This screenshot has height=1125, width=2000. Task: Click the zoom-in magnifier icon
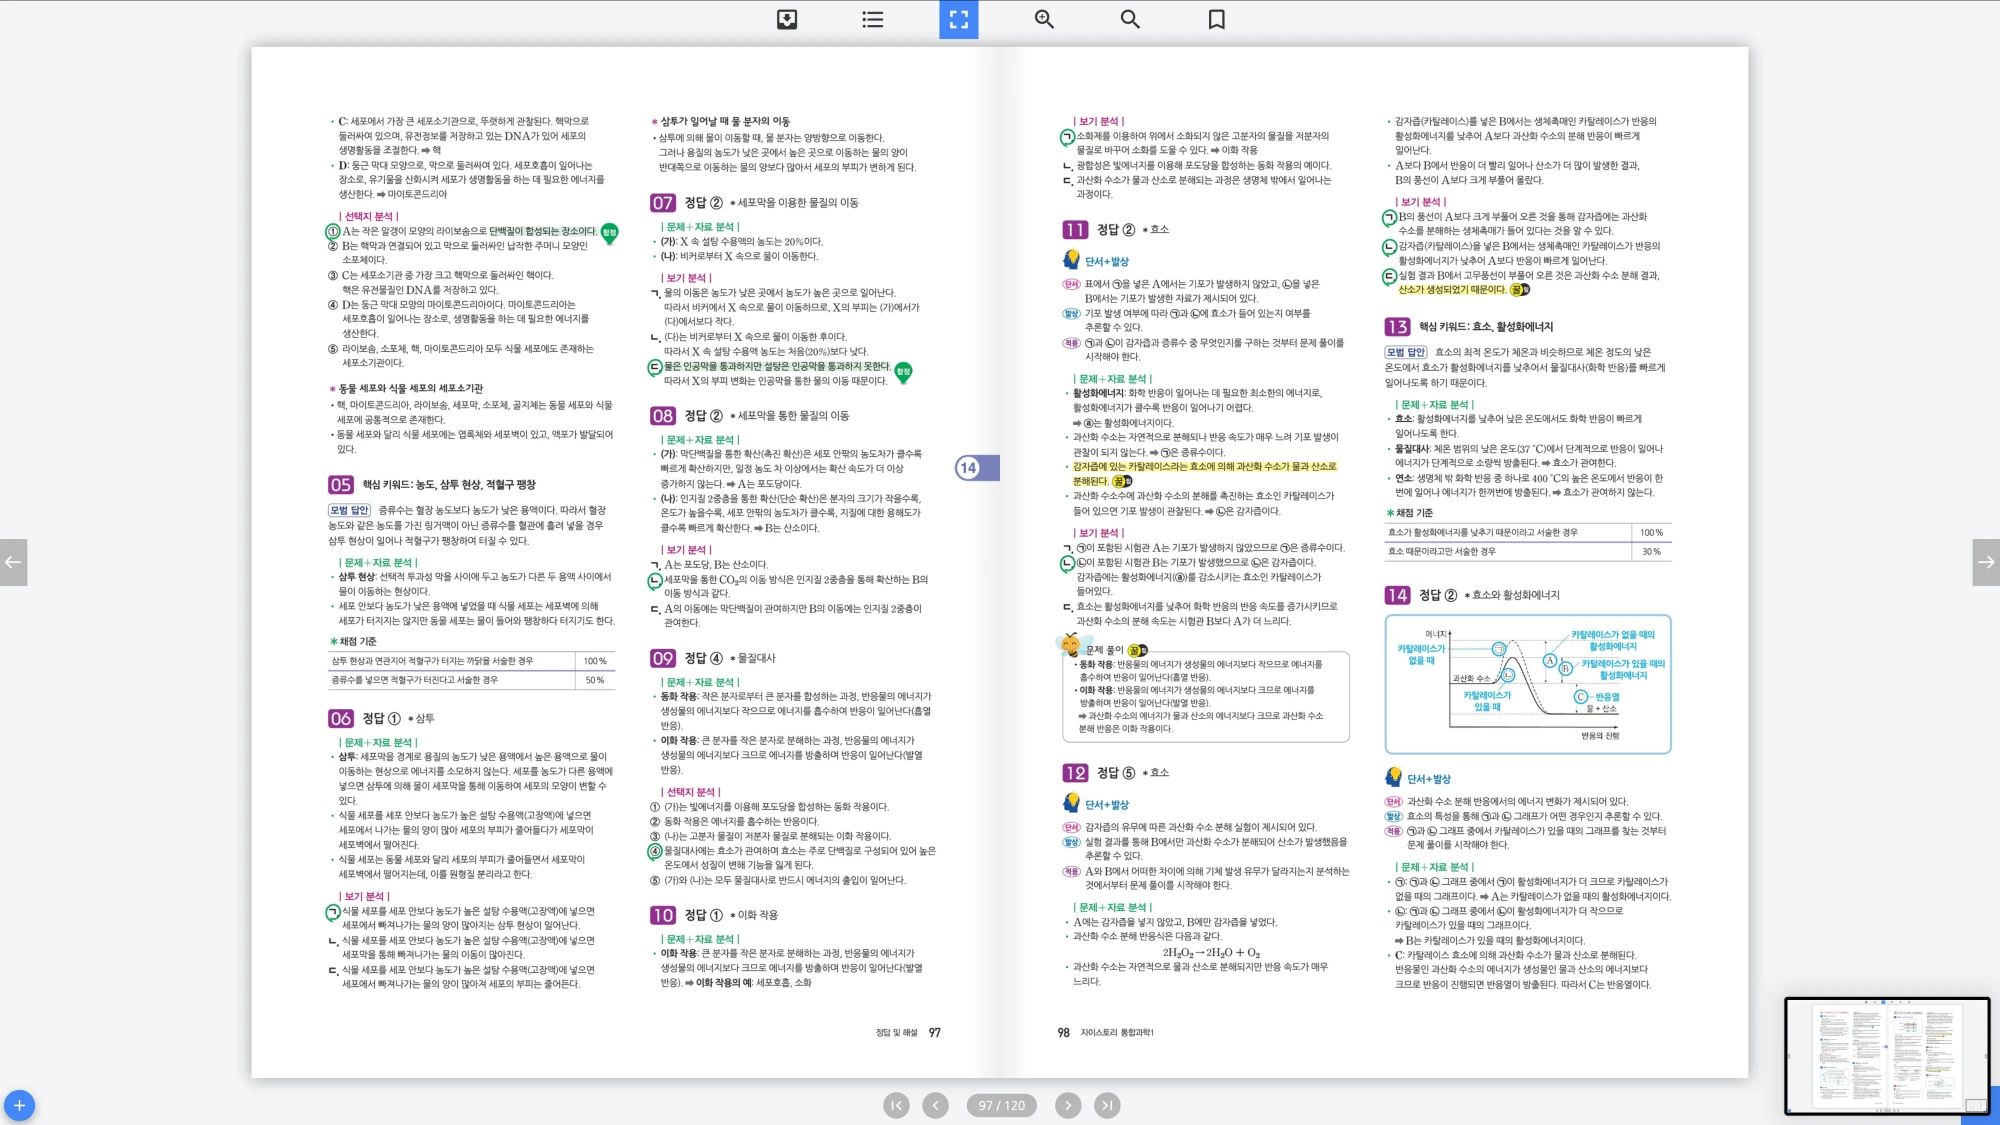click(1044, 19)
